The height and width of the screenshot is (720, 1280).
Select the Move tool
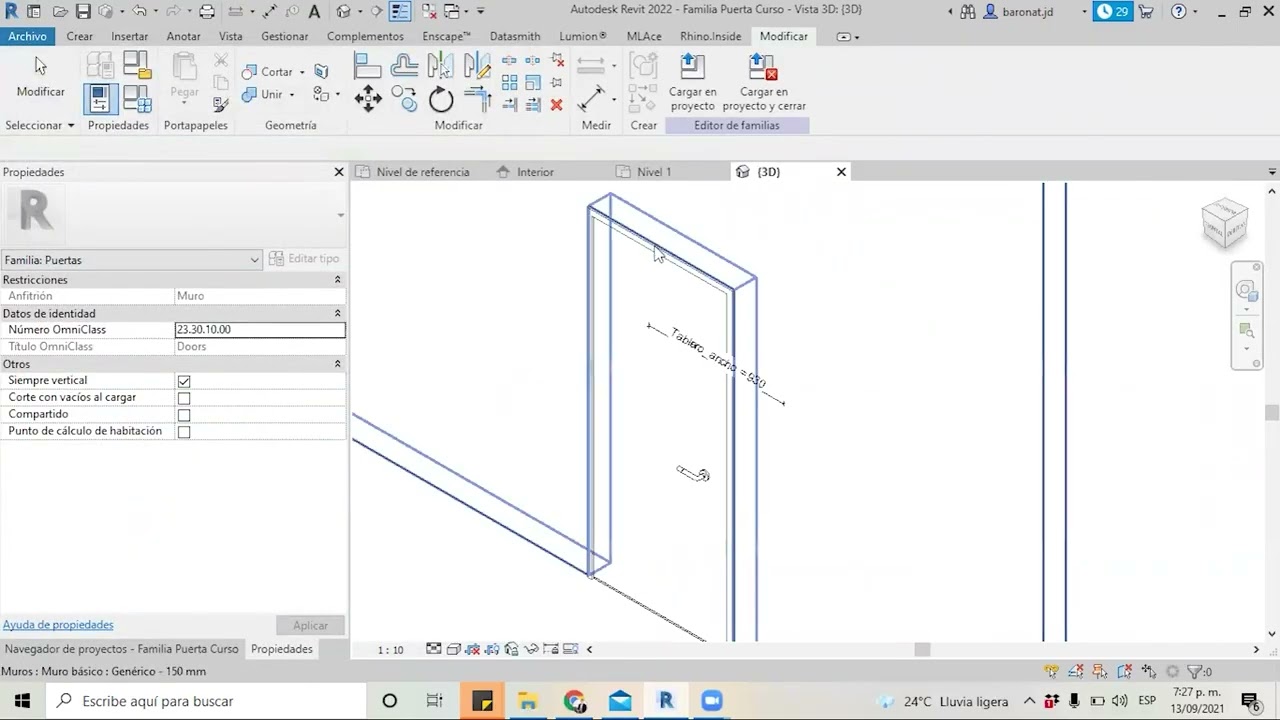pos(368,98)
